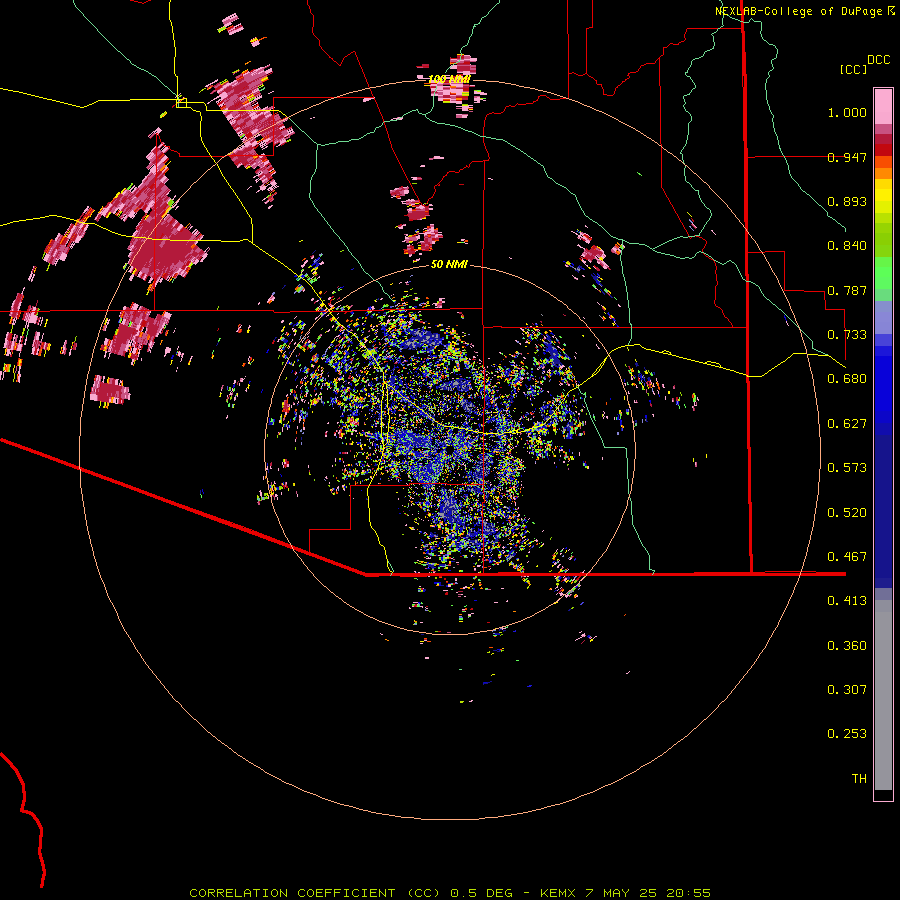Pick the gray section of the color bar

(883, 695)
